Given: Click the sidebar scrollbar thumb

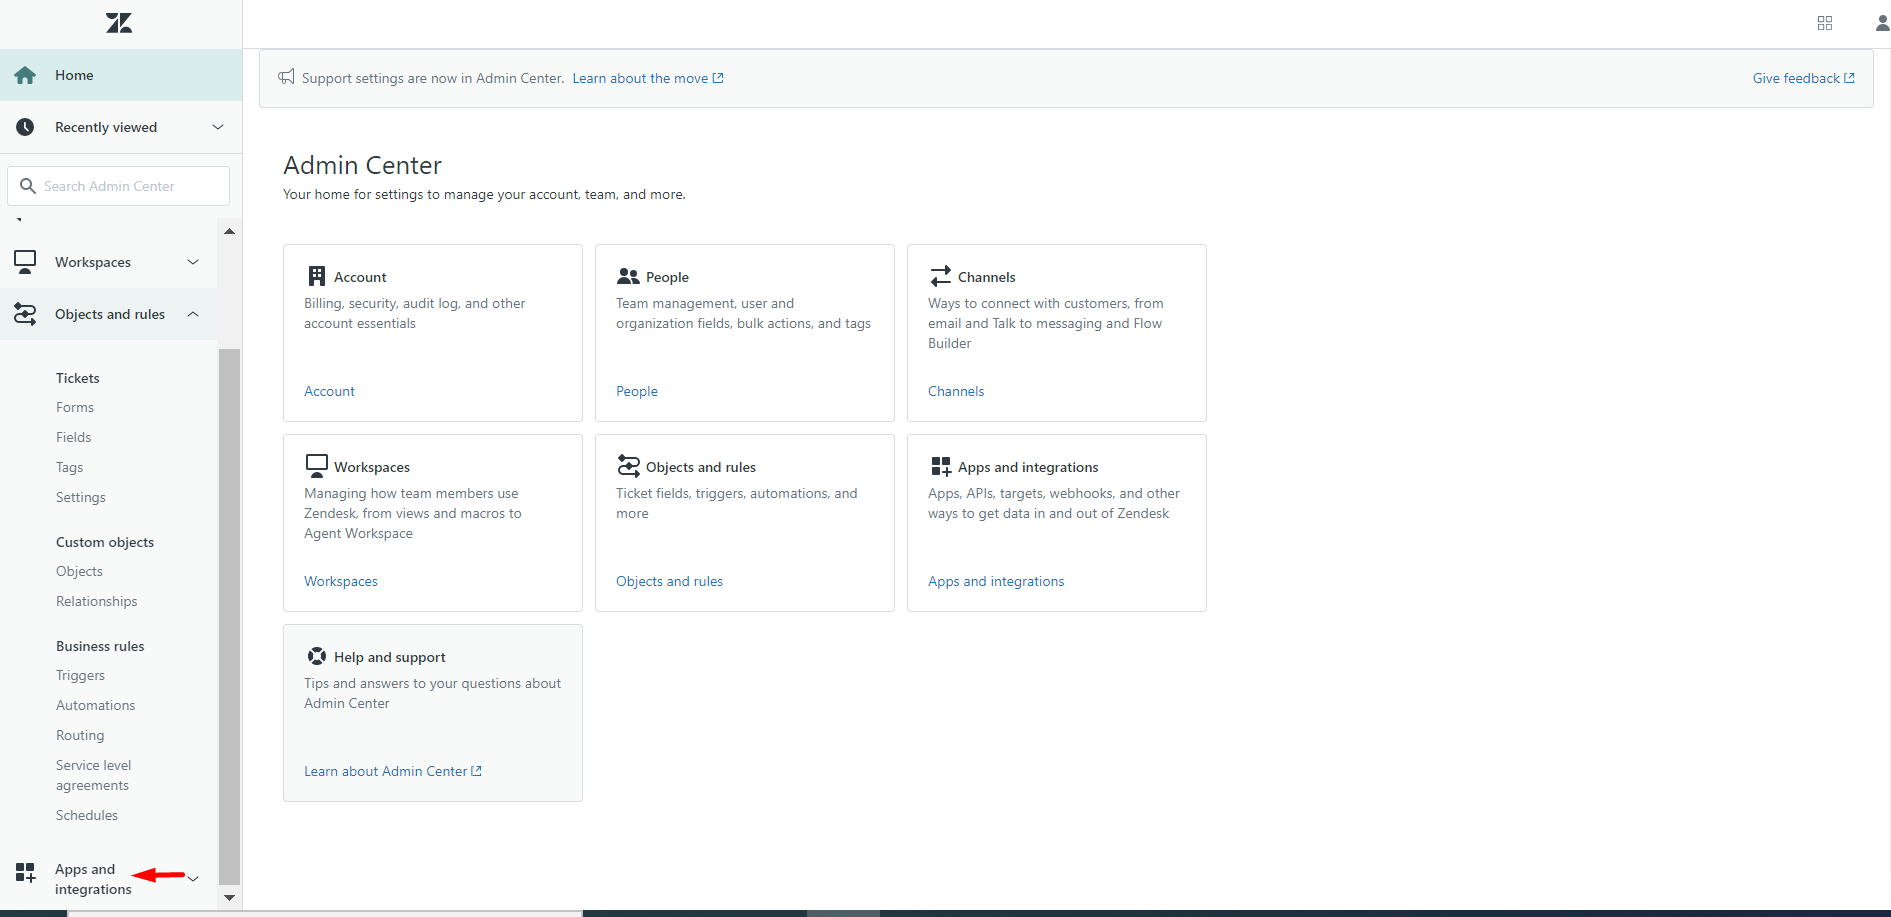Looking at the screenshot, I should [229, 617].
